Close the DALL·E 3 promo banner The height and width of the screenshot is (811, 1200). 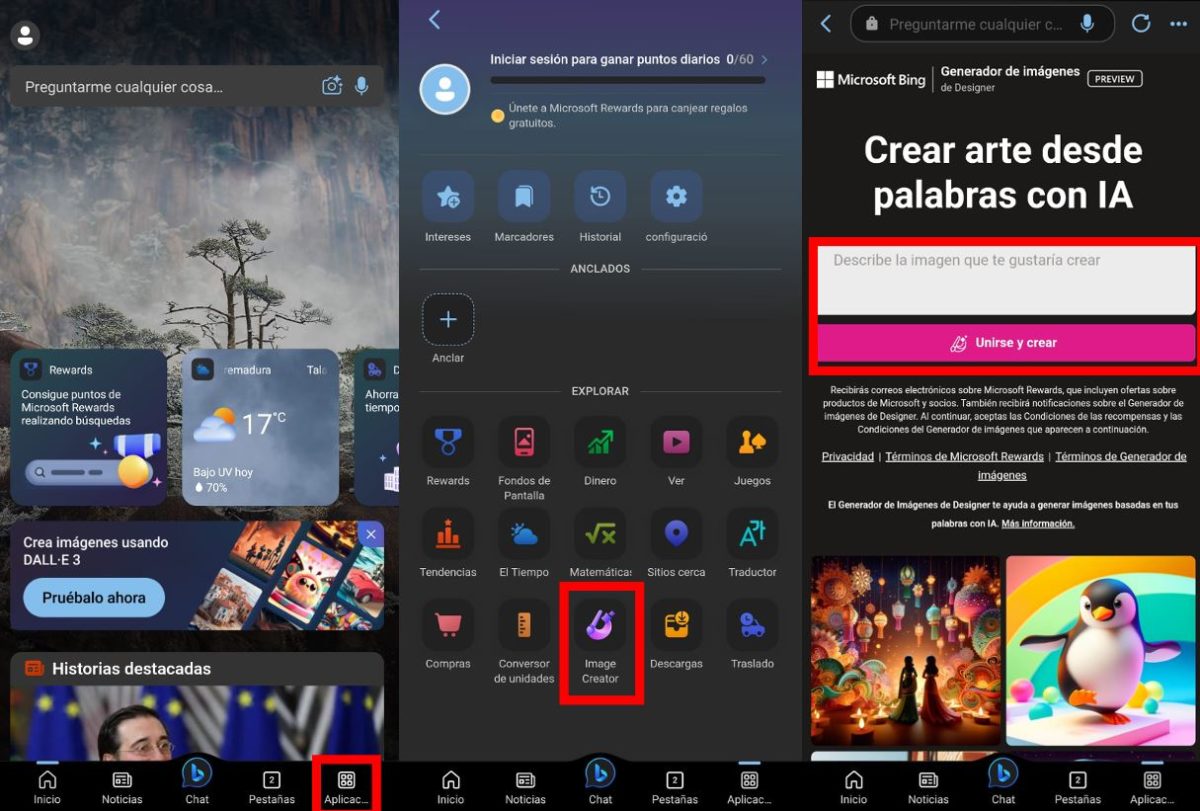click(371, 534)
